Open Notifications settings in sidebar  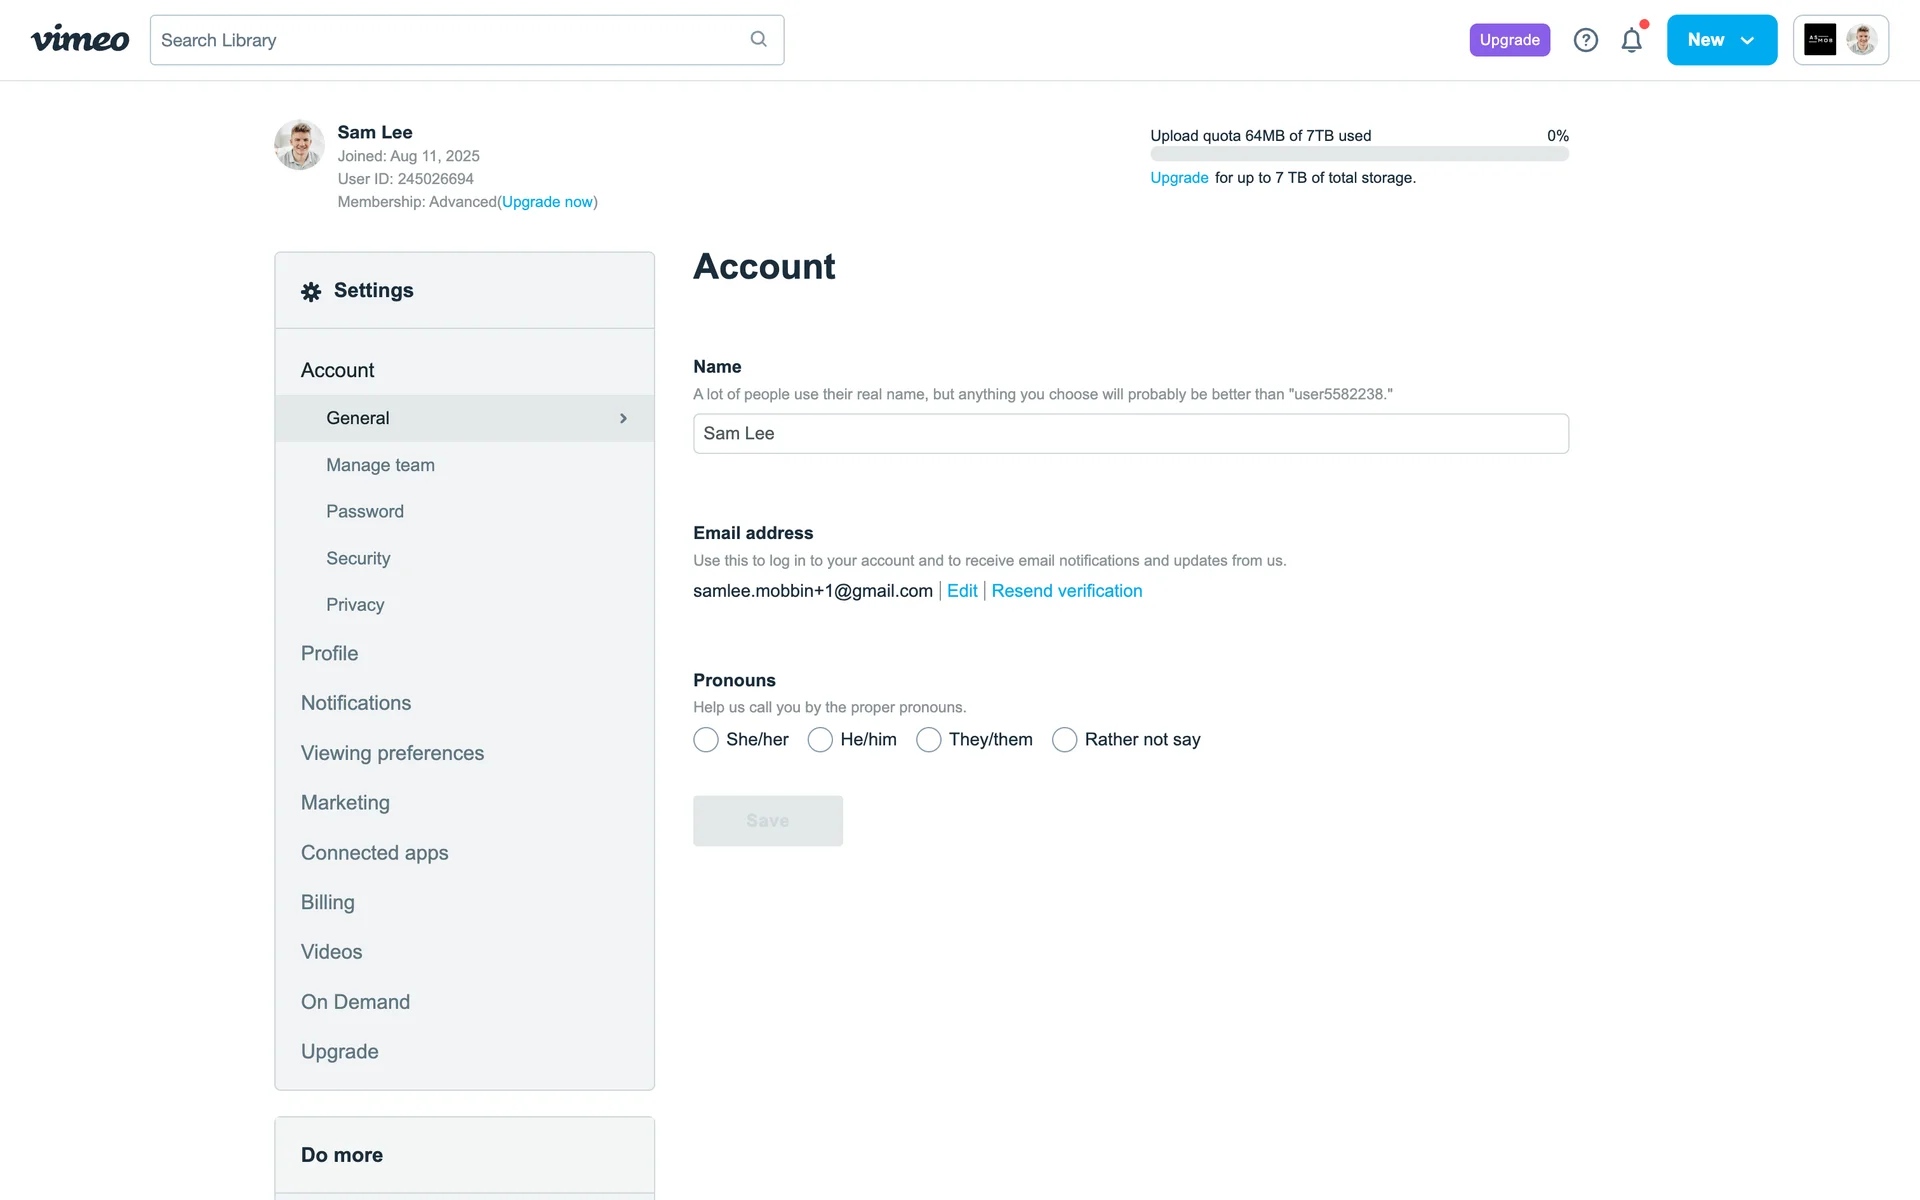355,703
